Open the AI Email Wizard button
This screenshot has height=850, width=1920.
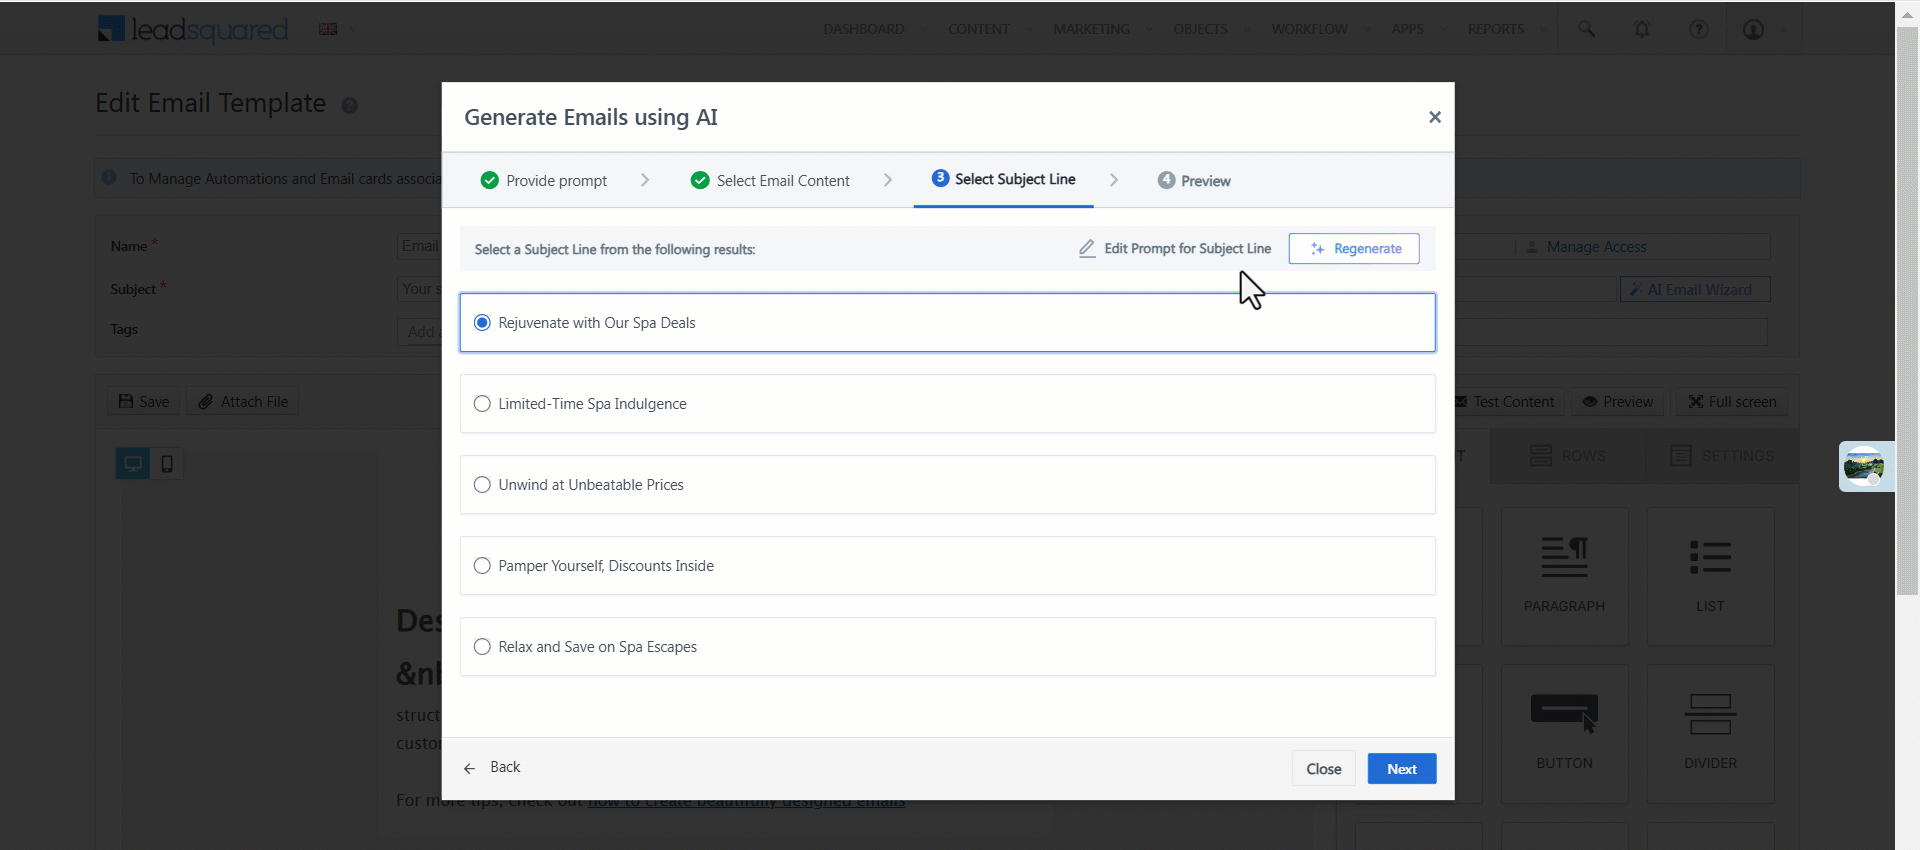pyautogui.click(x=1695, y=289)
